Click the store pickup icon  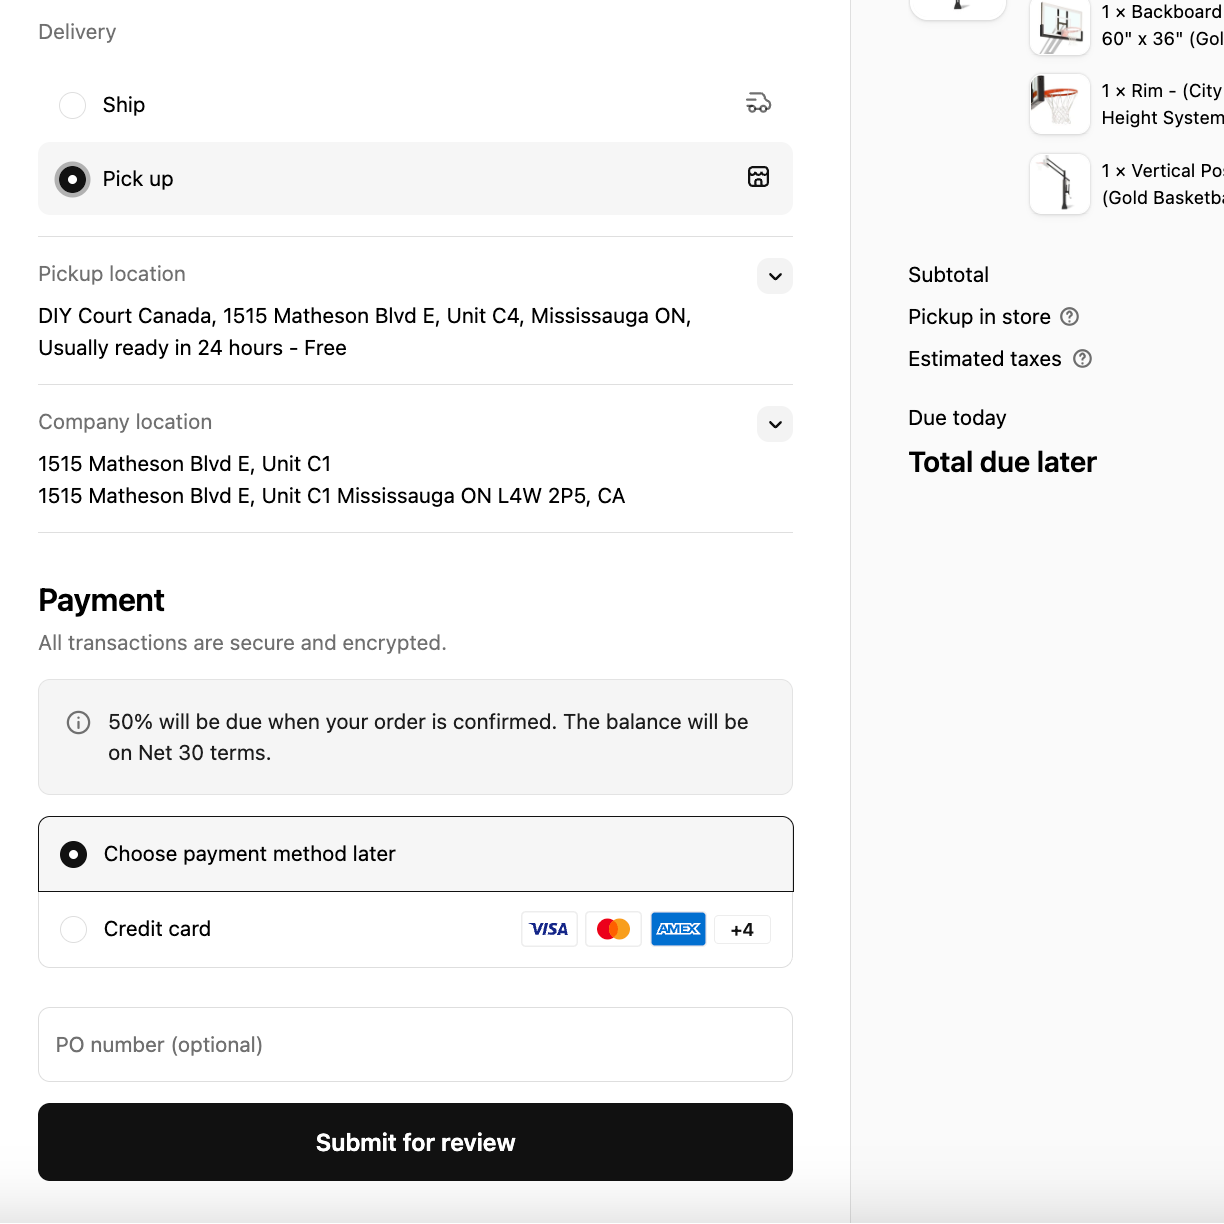[758, 177]
